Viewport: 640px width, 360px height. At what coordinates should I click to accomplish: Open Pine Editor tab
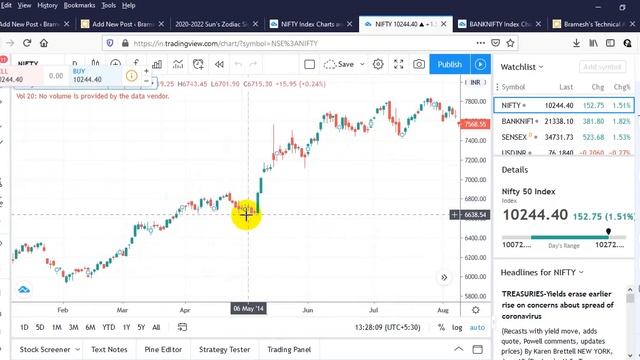[x=163, y=349]
